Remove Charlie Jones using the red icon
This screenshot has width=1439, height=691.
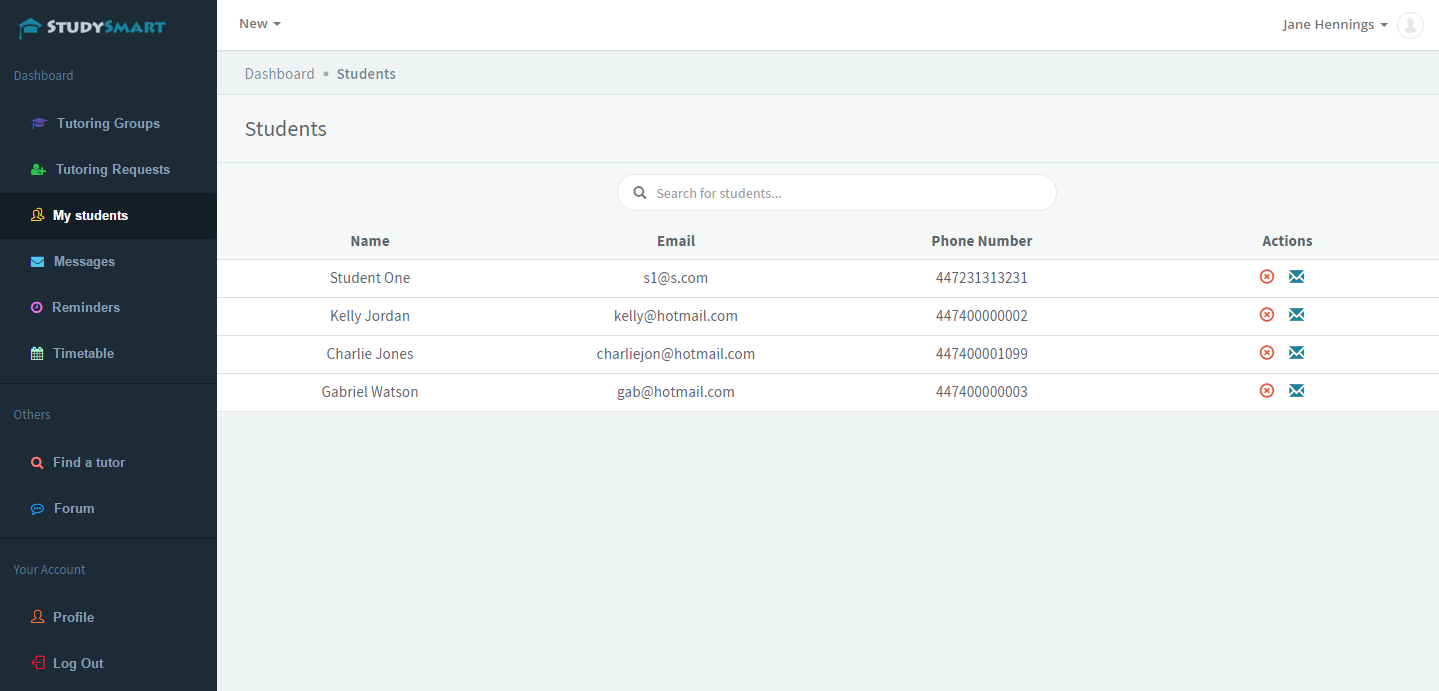point(1266,353)
